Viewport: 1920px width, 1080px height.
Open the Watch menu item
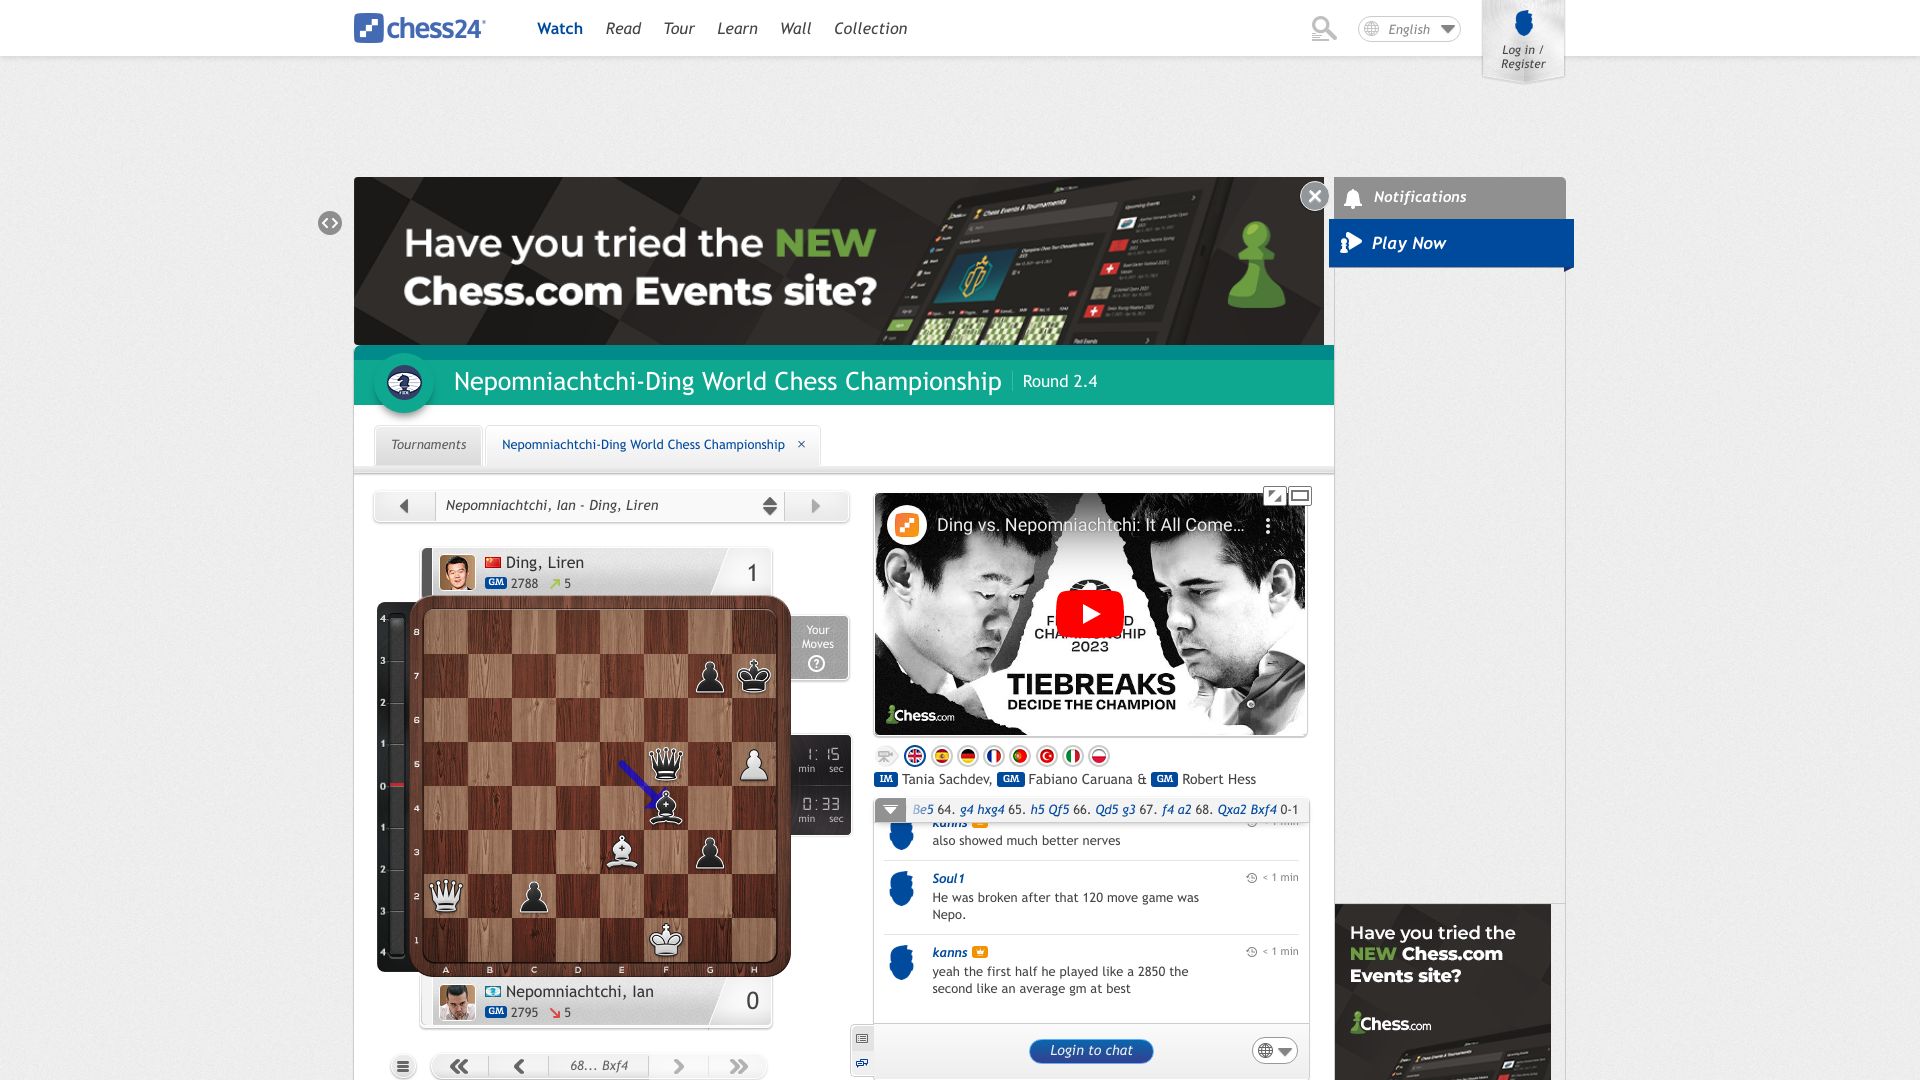tap(559, 29)
